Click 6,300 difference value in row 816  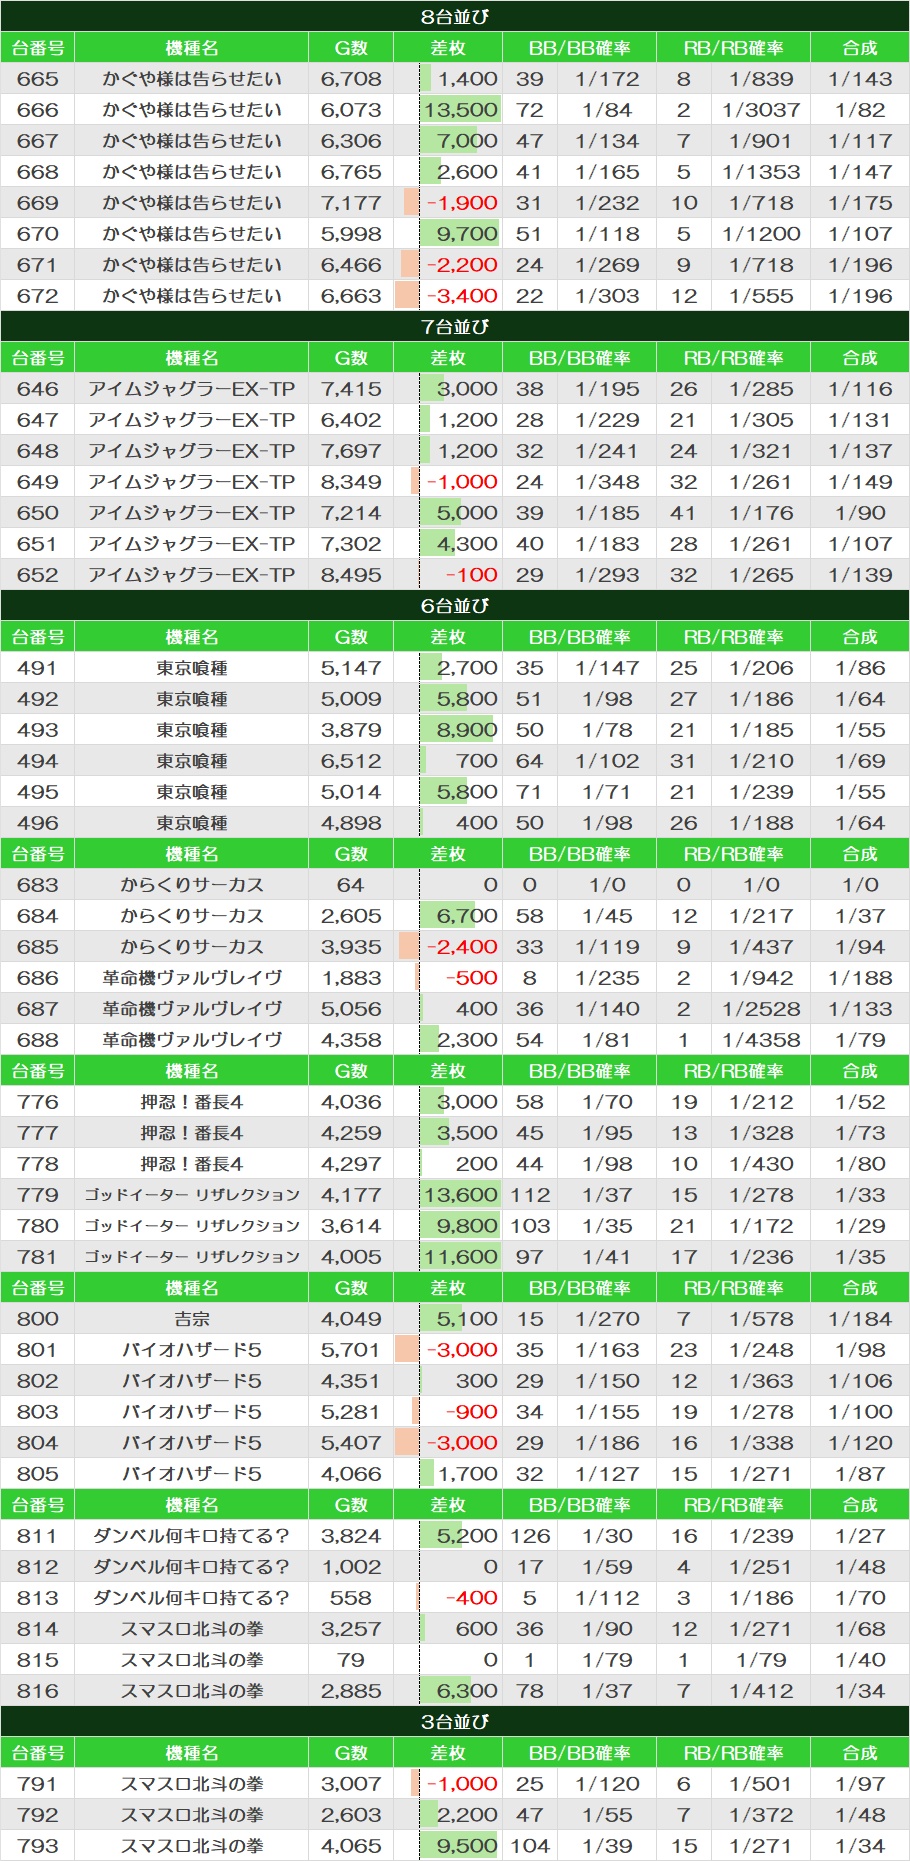[x=467, y=1691]
